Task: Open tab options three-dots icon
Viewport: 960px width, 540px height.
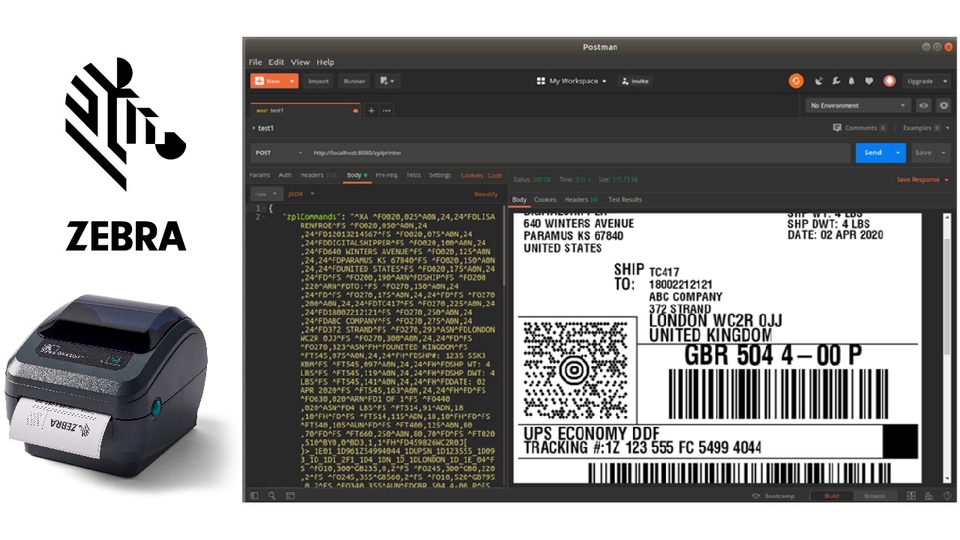Action: 386,111
